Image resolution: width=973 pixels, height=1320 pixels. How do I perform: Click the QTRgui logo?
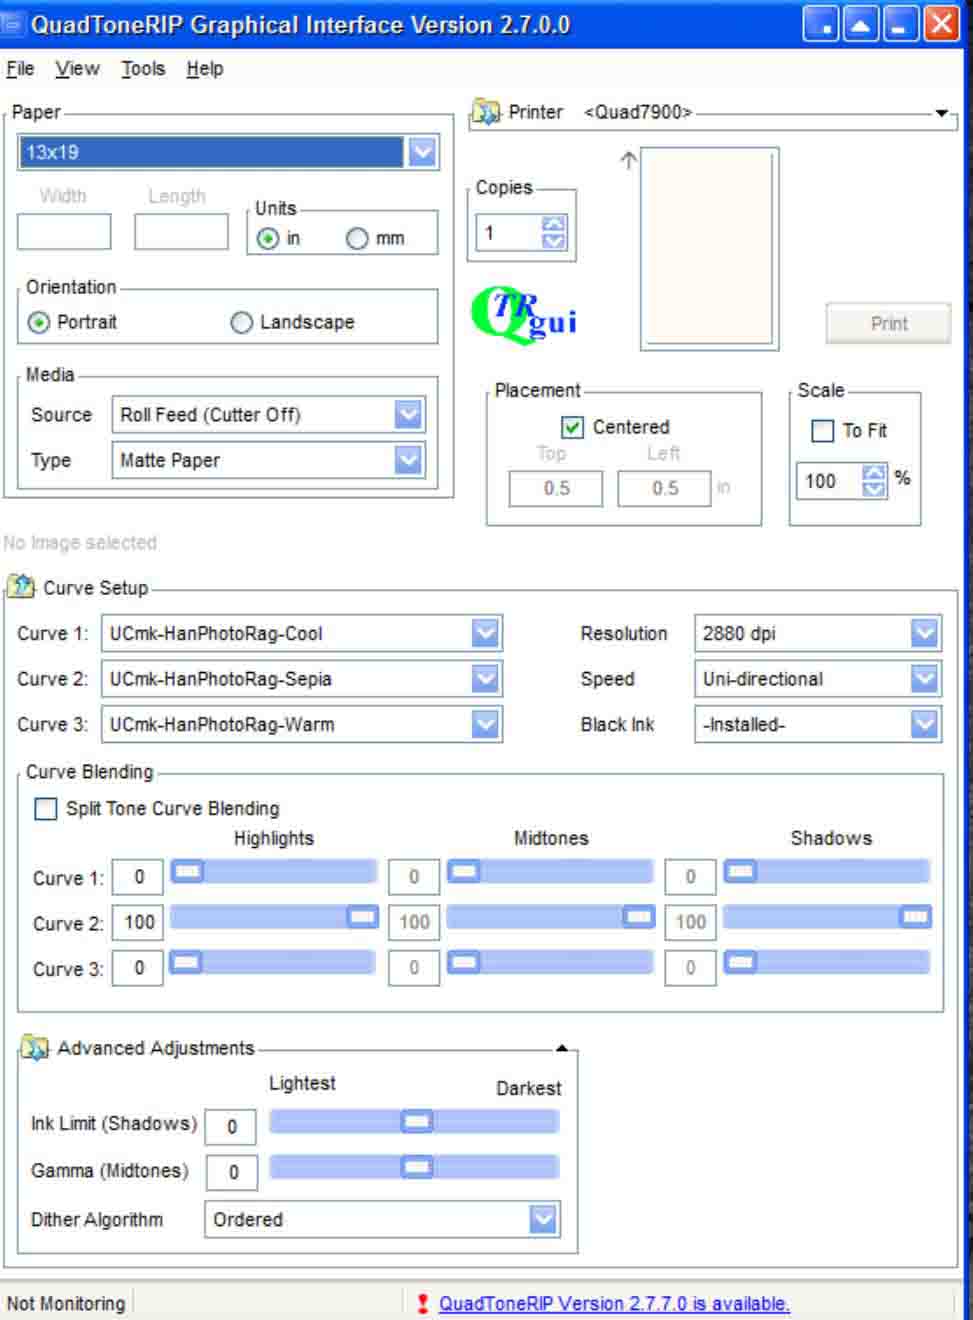tap(524, 315)
